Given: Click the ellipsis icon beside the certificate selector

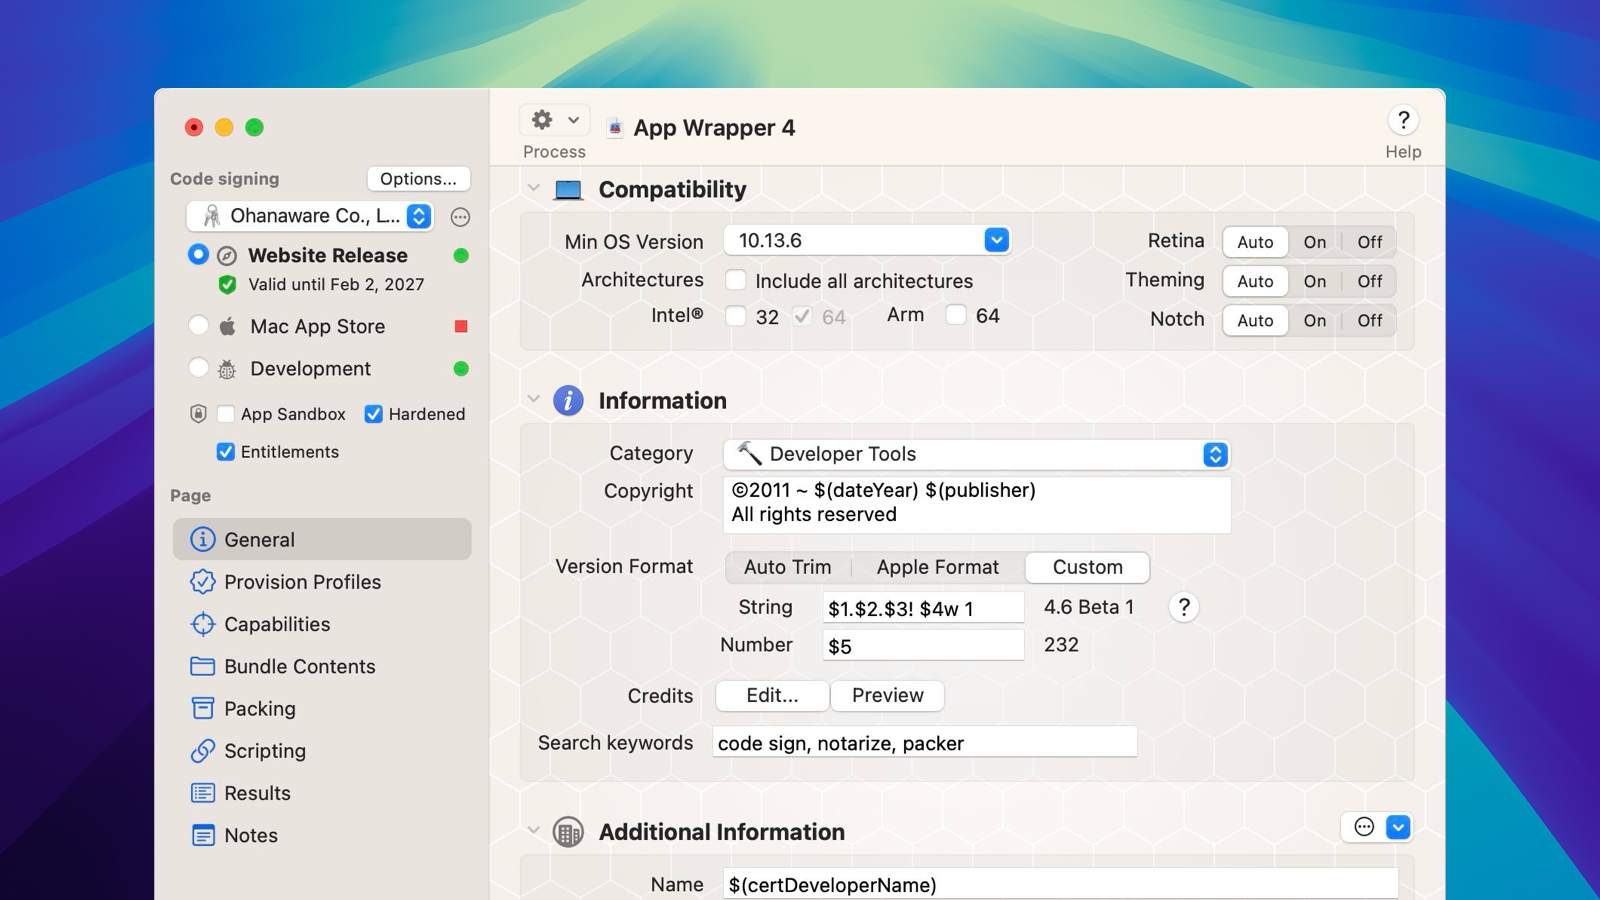Looking at the screenshot, I should [460, 217].
